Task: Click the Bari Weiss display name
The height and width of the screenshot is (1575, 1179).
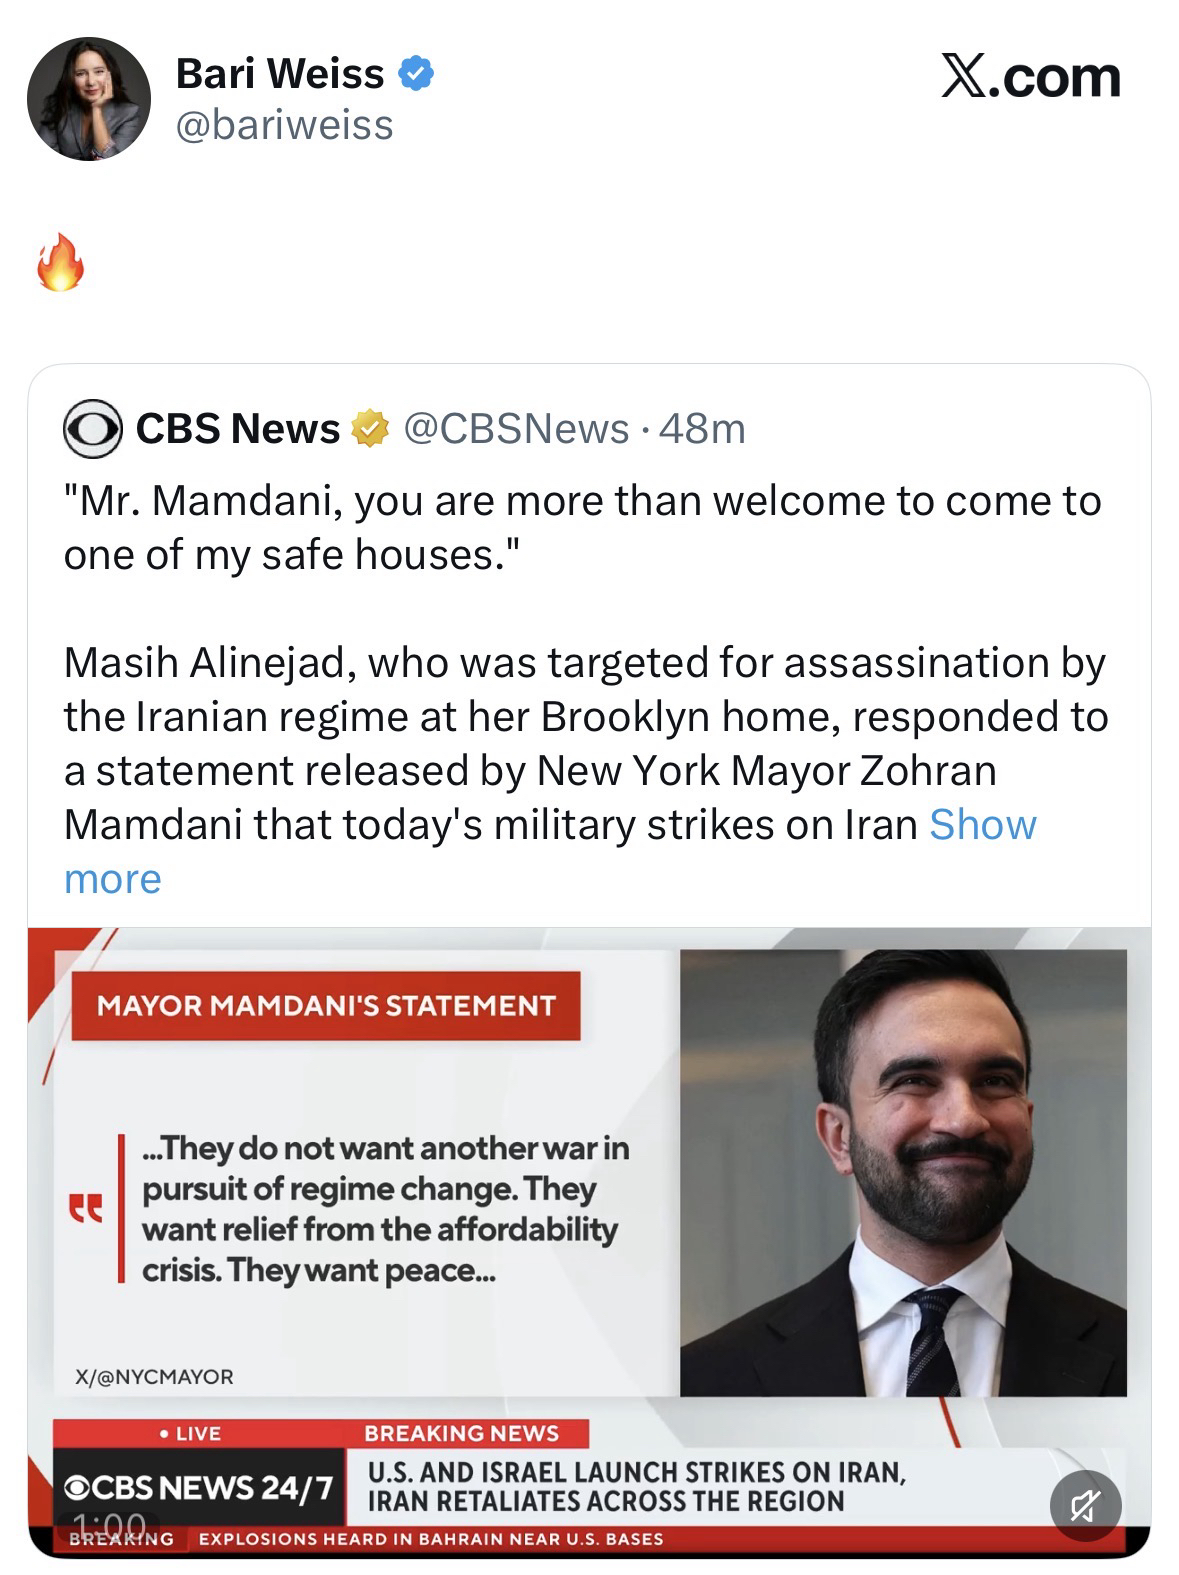Action: (x=279, y=74)
